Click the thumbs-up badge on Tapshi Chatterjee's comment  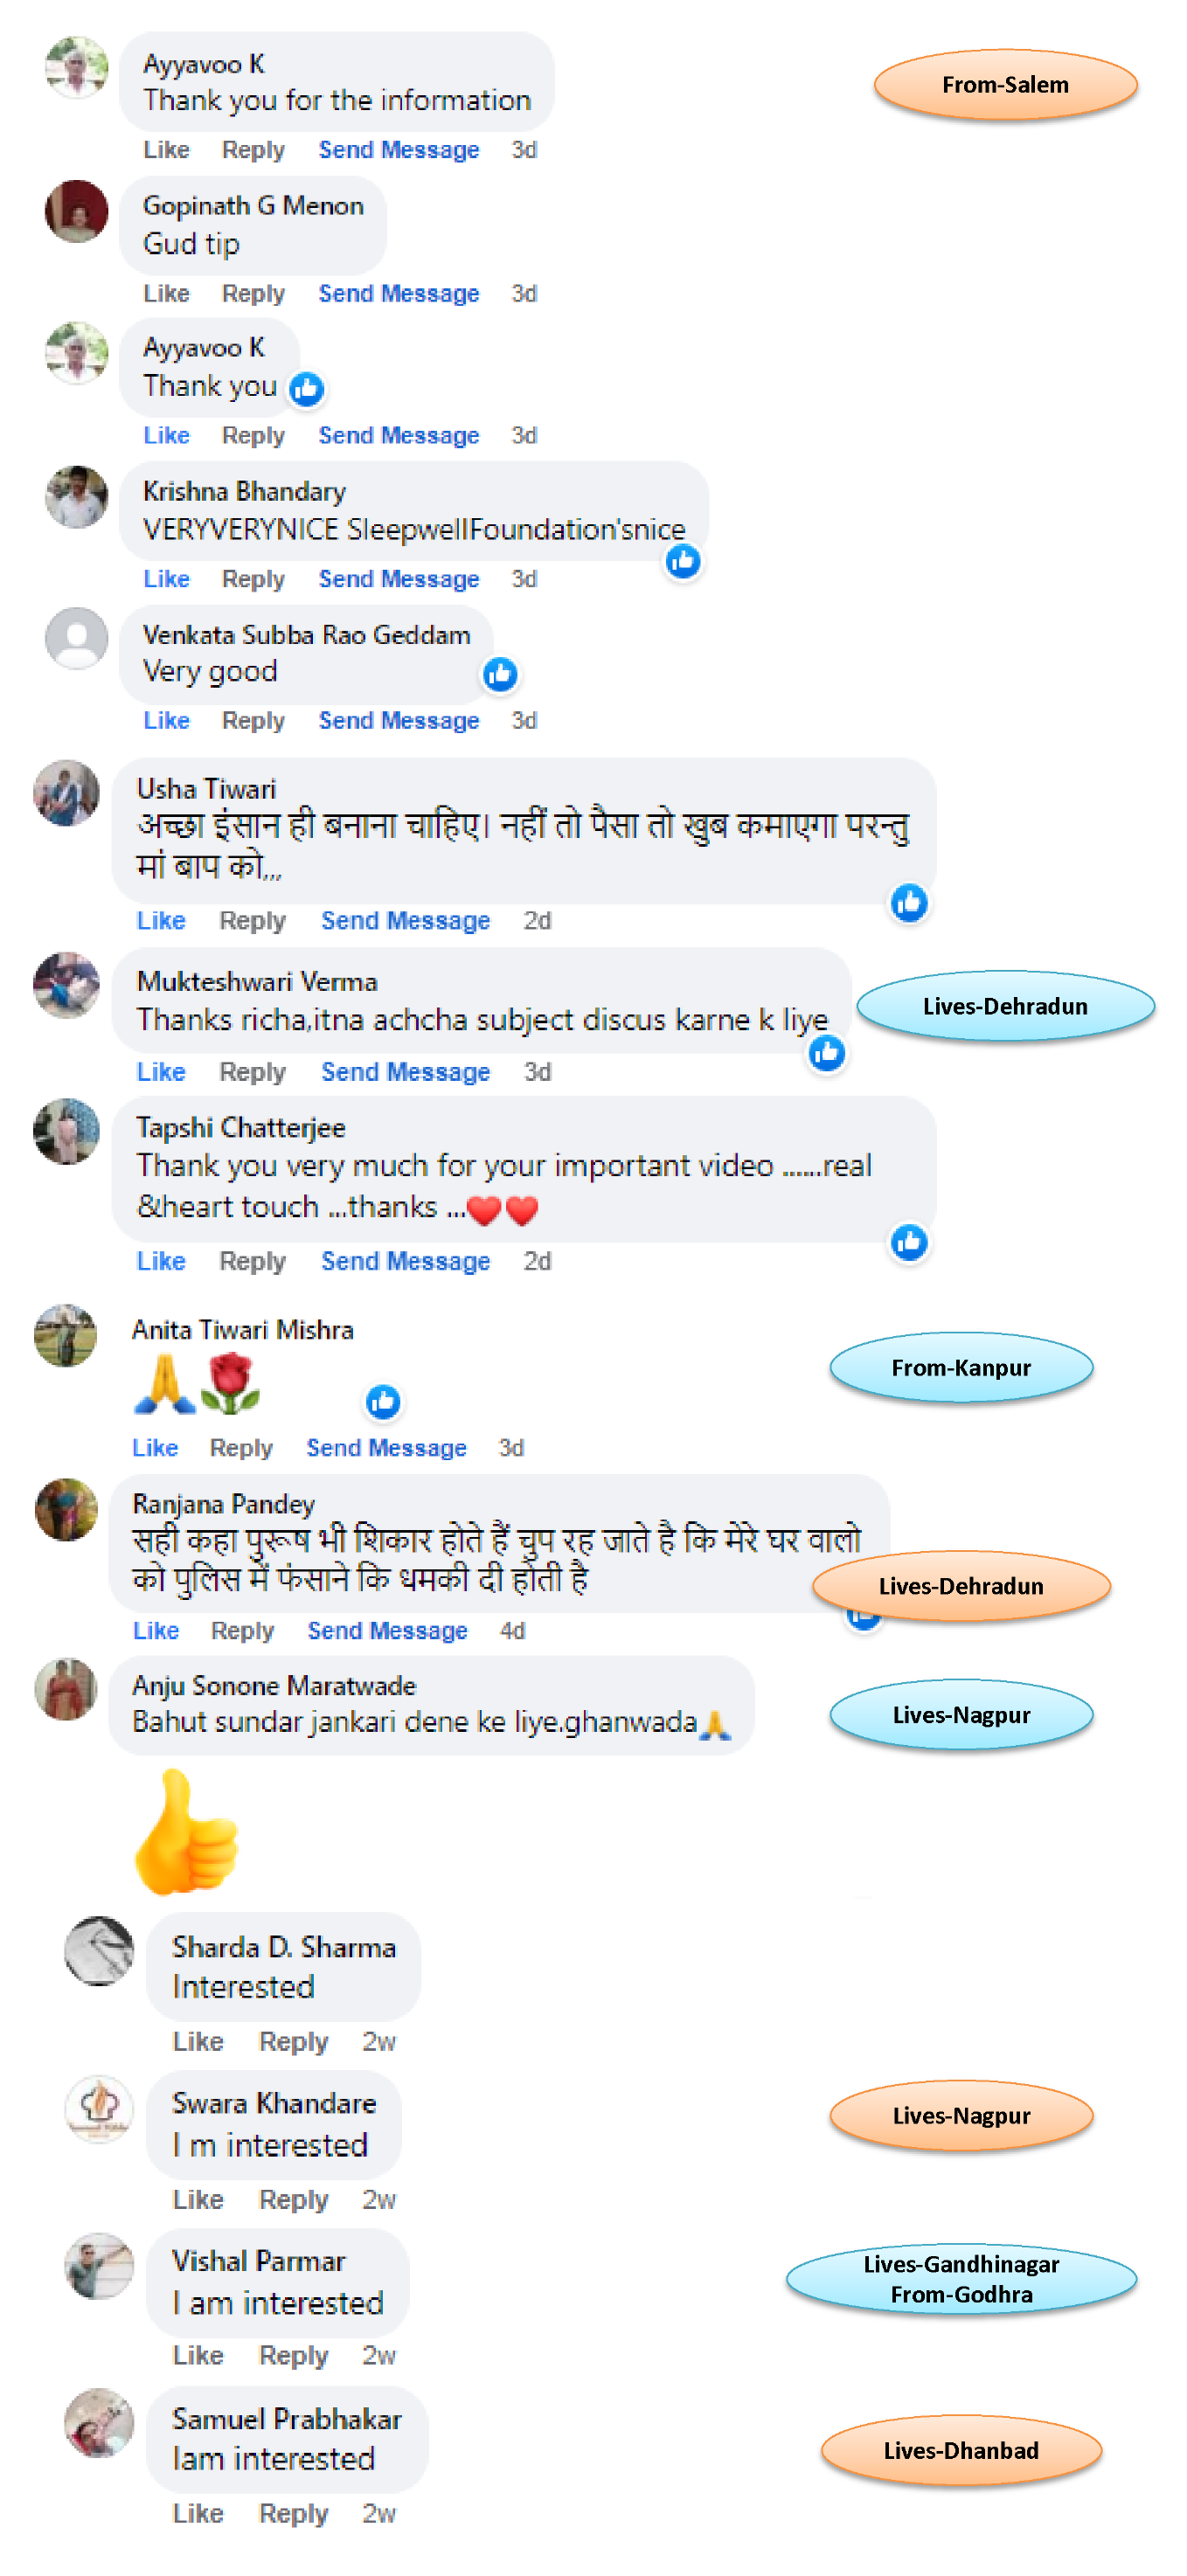point(909,1242)
